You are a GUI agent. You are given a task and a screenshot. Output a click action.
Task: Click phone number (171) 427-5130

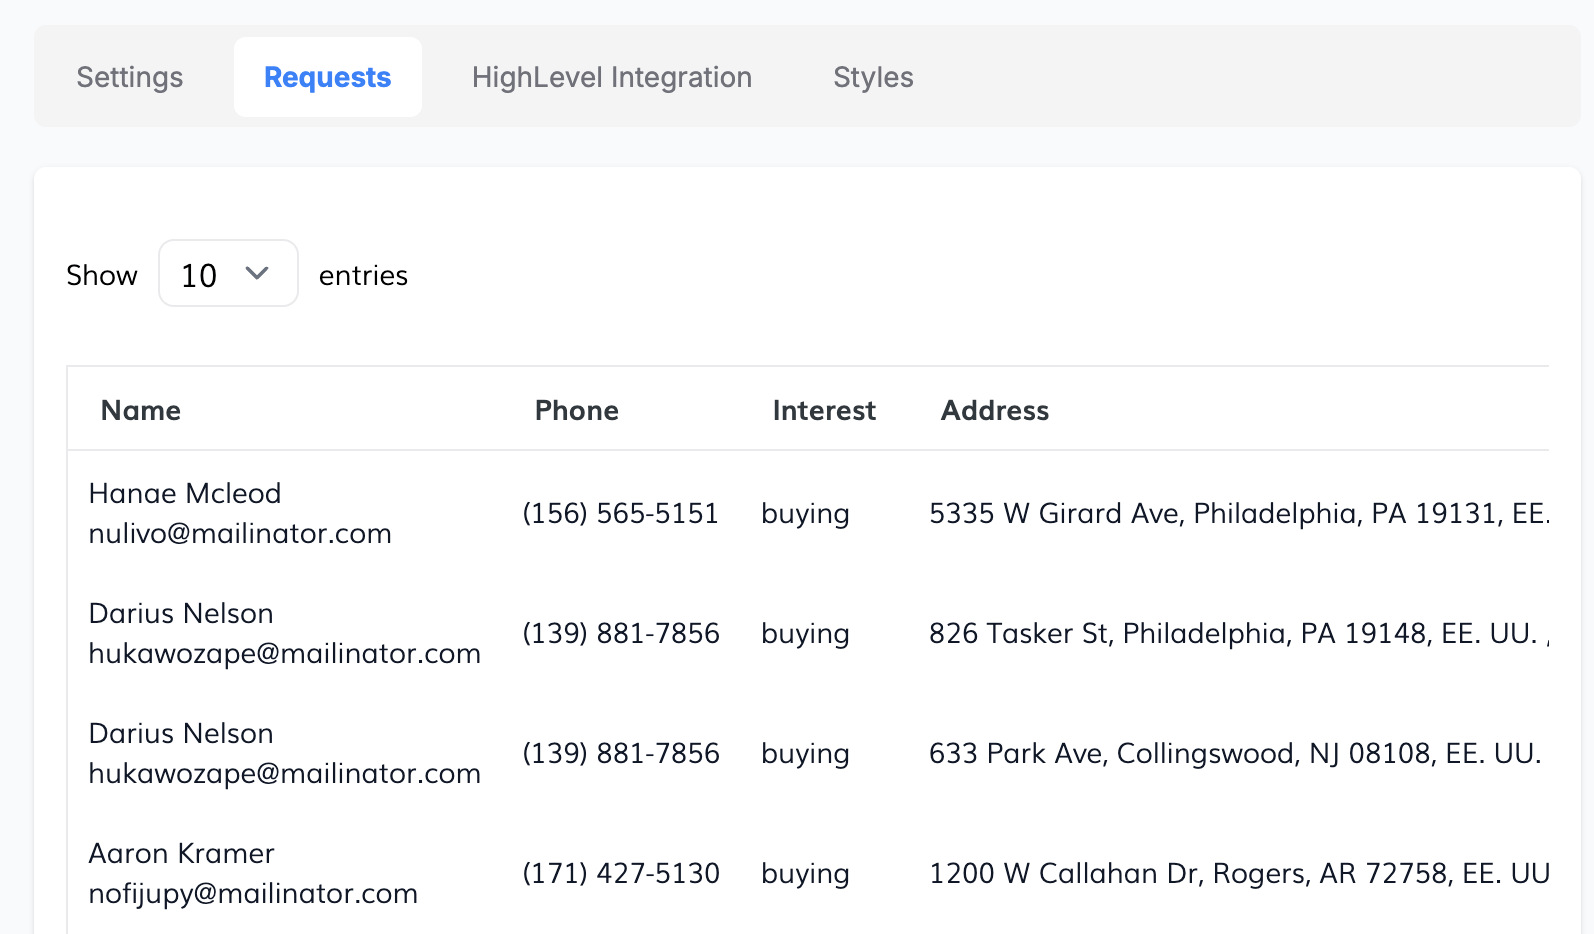click(620, 873)
